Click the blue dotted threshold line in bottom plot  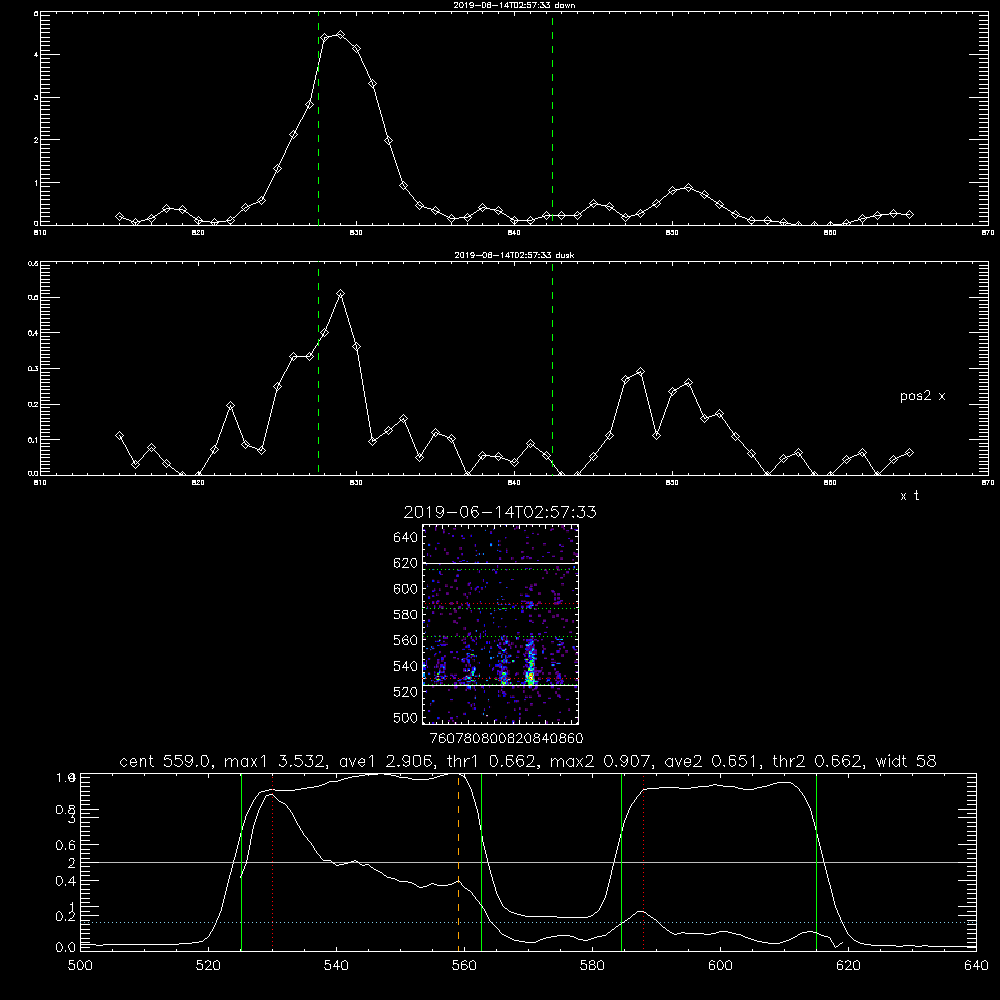coord(527,922)
